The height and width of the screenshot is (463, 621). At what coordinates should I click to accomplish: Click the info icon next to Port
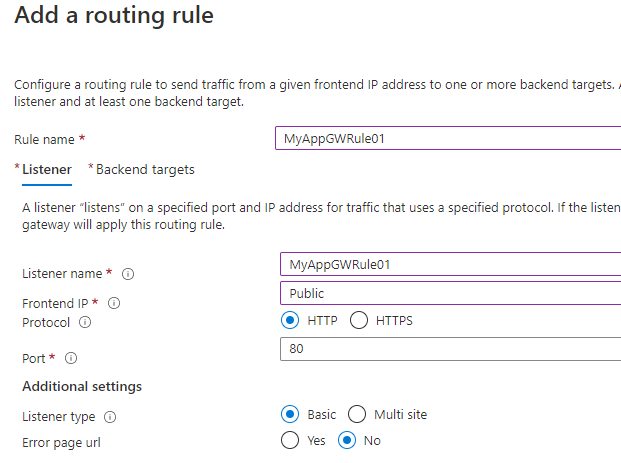click(x=71, y=358)
